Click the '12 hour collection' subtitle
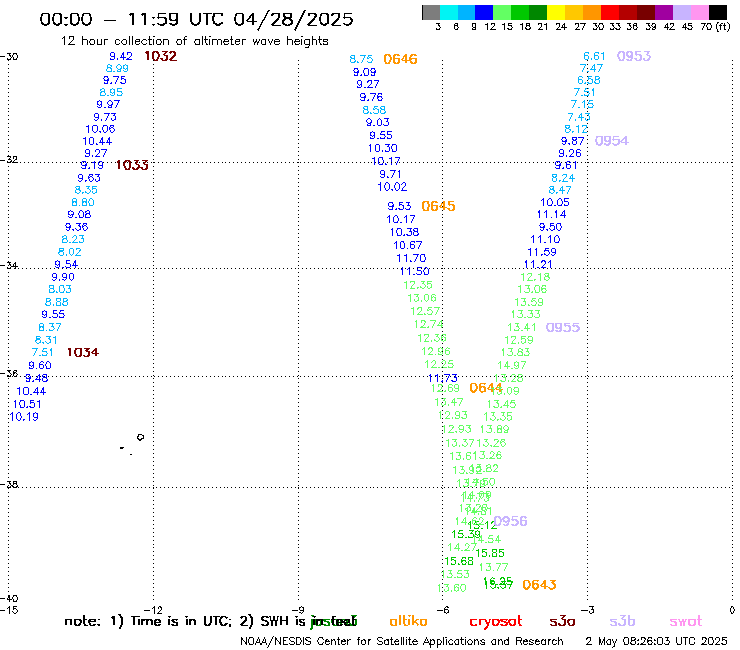Image resolution: width=740 pixels, height=650 pixels. tap(194, 41)
